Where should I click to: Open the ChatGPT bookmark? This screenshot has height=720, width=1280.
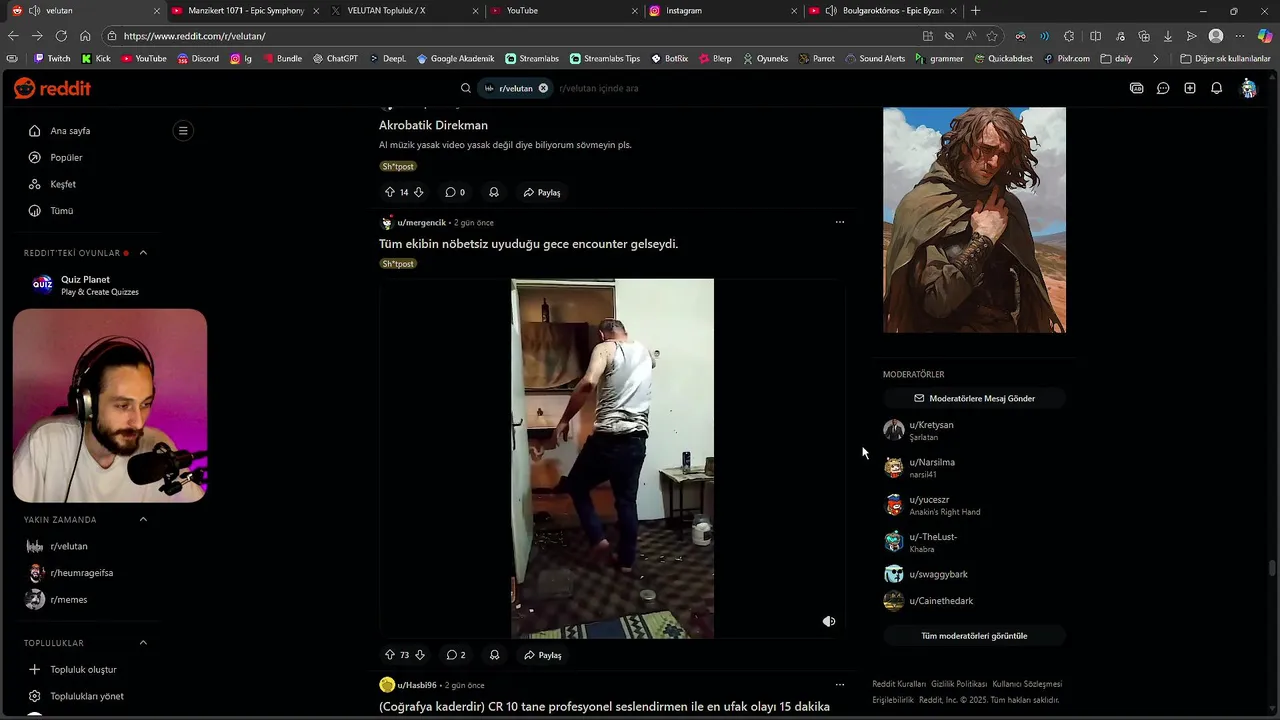(x=335, y=58)
